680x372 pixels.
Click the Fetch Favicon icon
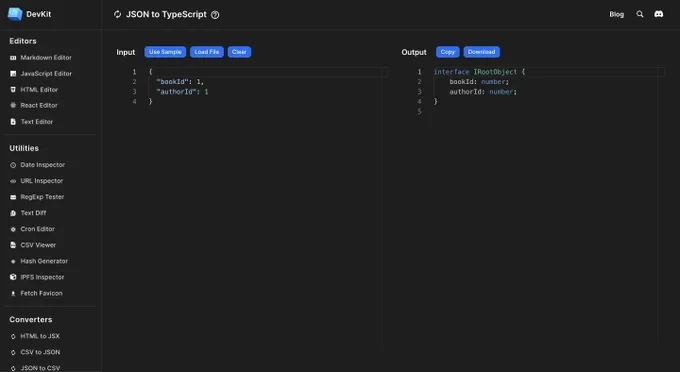(x=13, y=294)
